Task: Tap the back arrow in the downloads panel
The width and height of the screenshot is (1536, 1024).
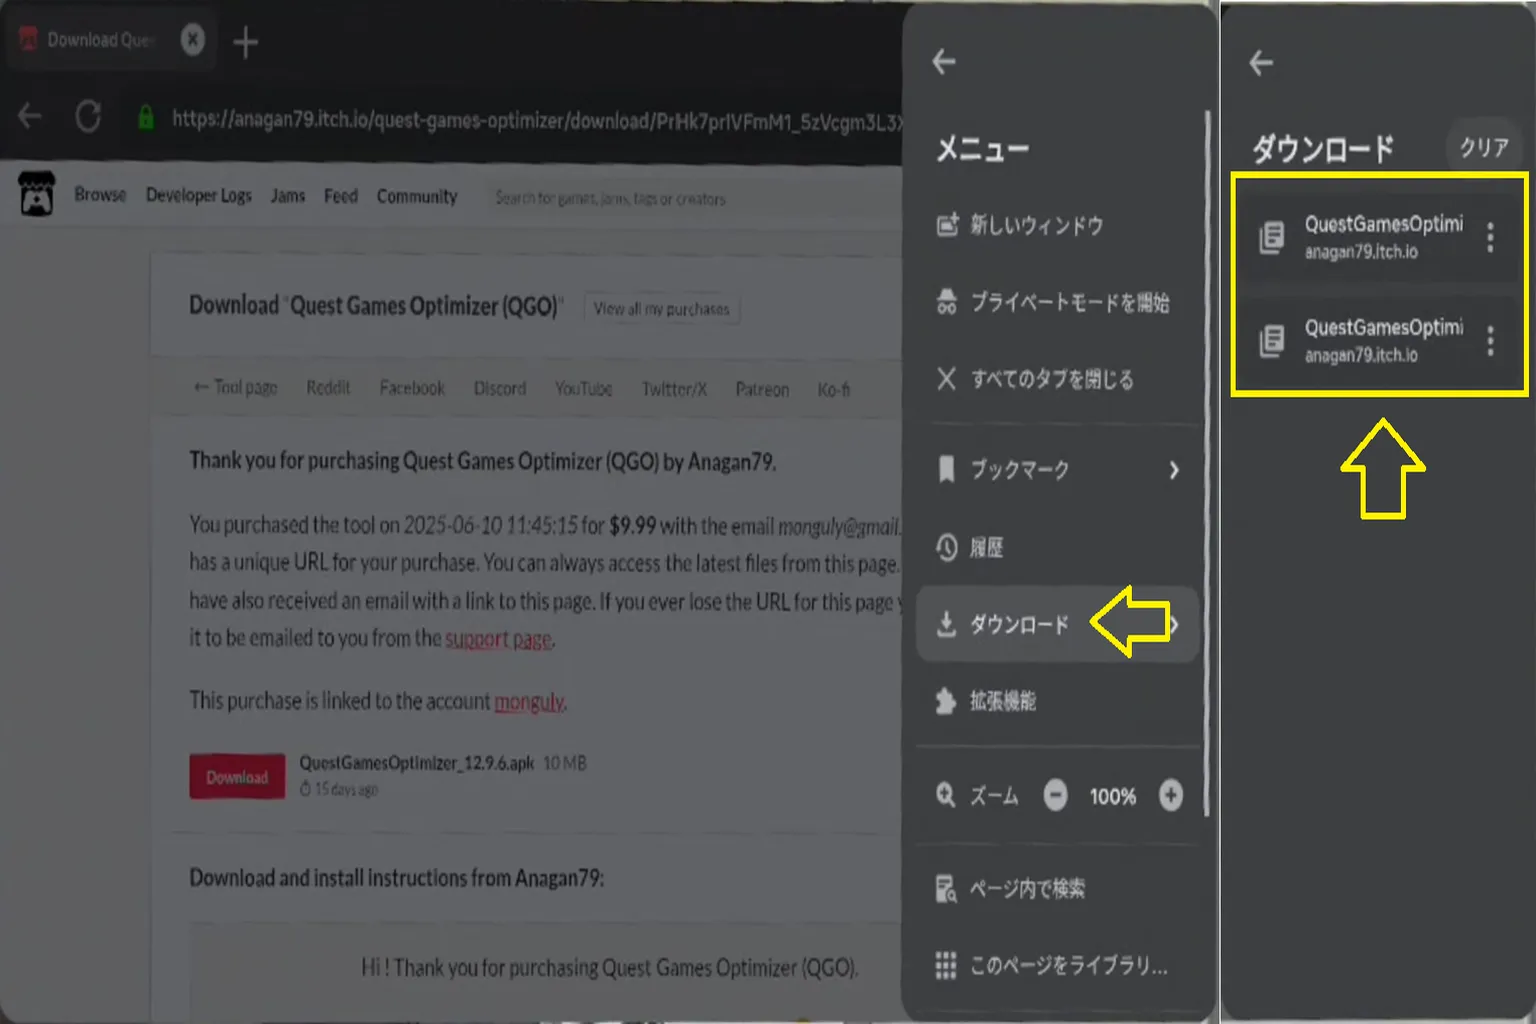Action: tap(1260, 62)
